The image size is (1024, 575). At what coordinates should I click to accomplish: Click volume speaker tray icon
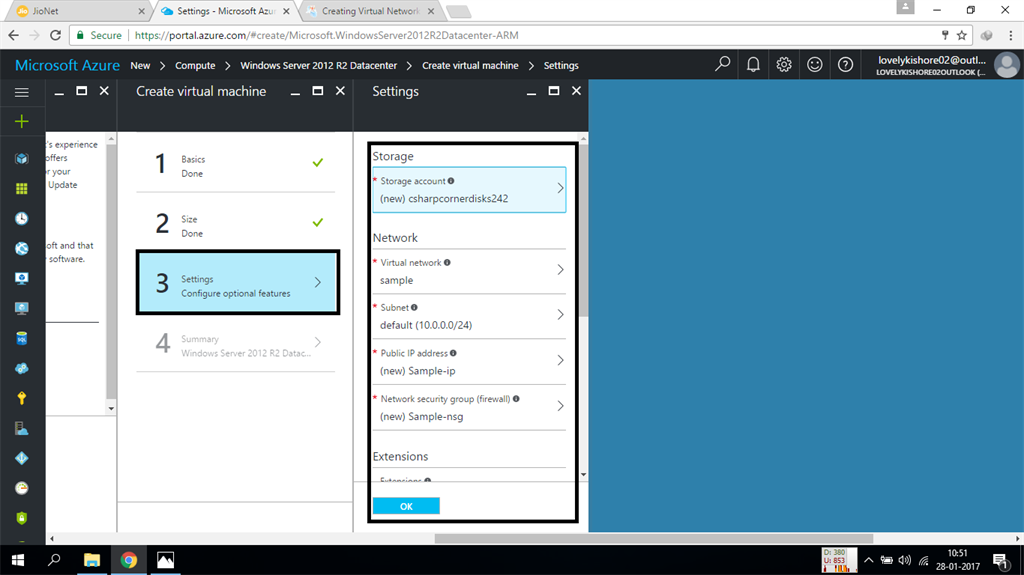[x=904, y=560]
